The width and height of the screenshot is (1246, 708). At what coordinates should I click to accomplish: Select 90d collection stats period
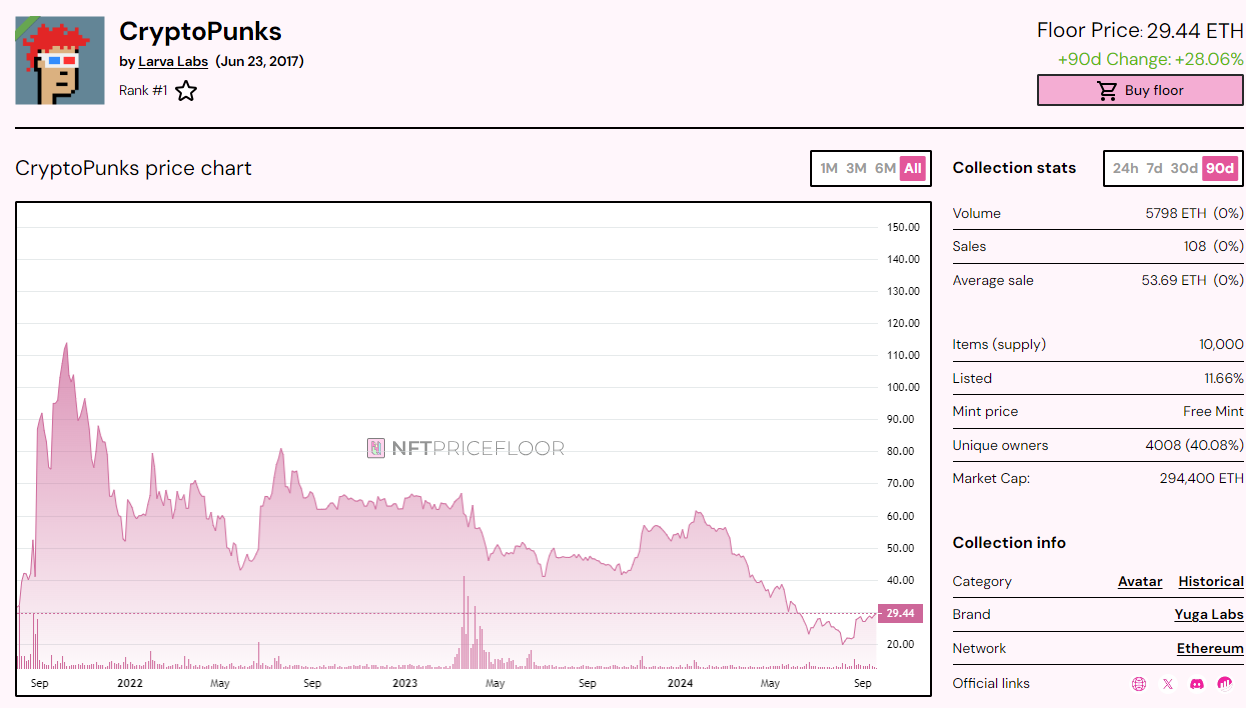point(1220,168)
